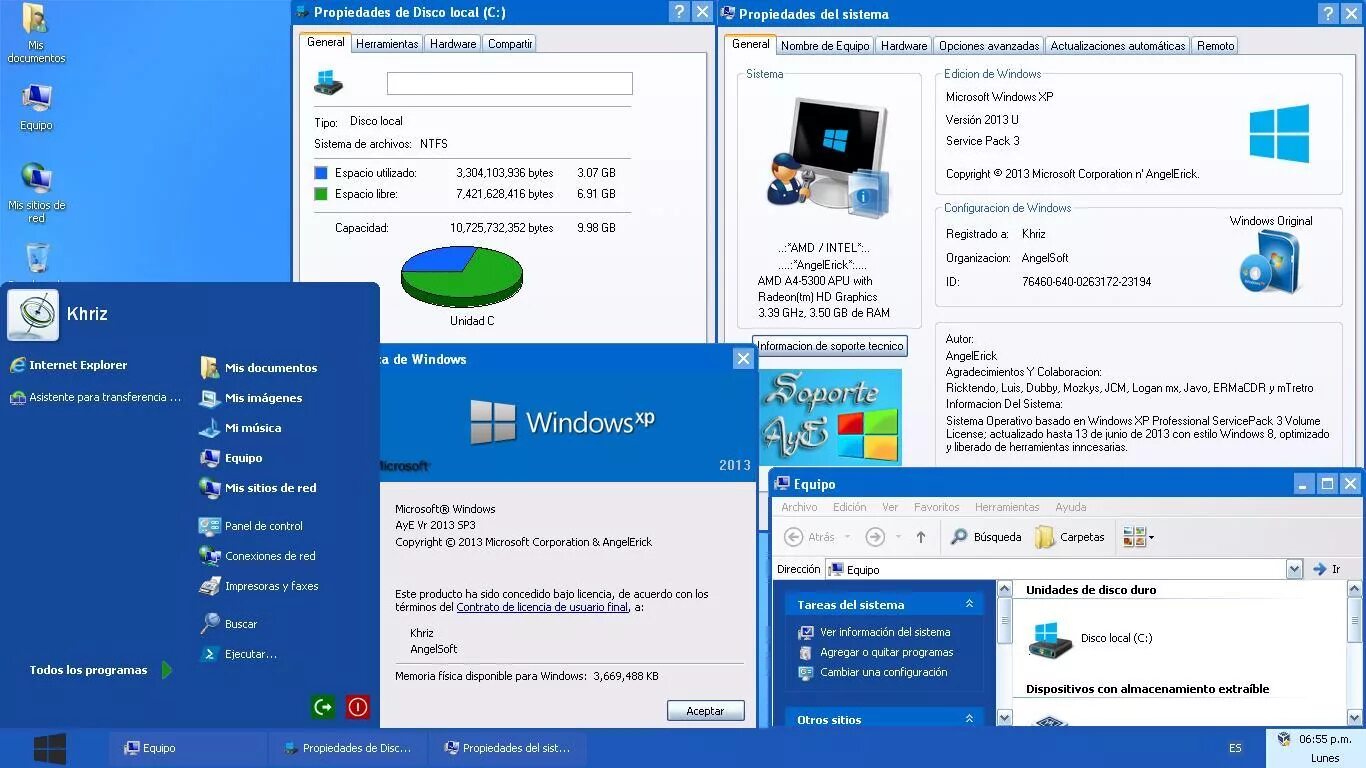Launch Internet Explorer from Start menu

68,365
